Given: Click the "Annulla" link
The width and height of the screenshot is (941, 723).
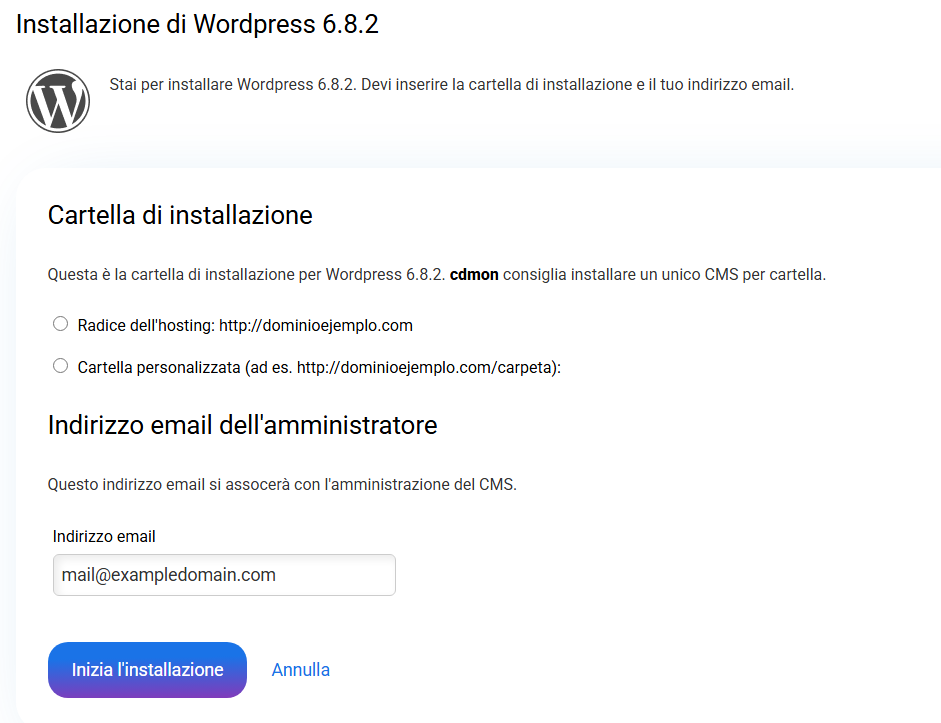Looking at the screenshot, I should (x=301, y=670).
